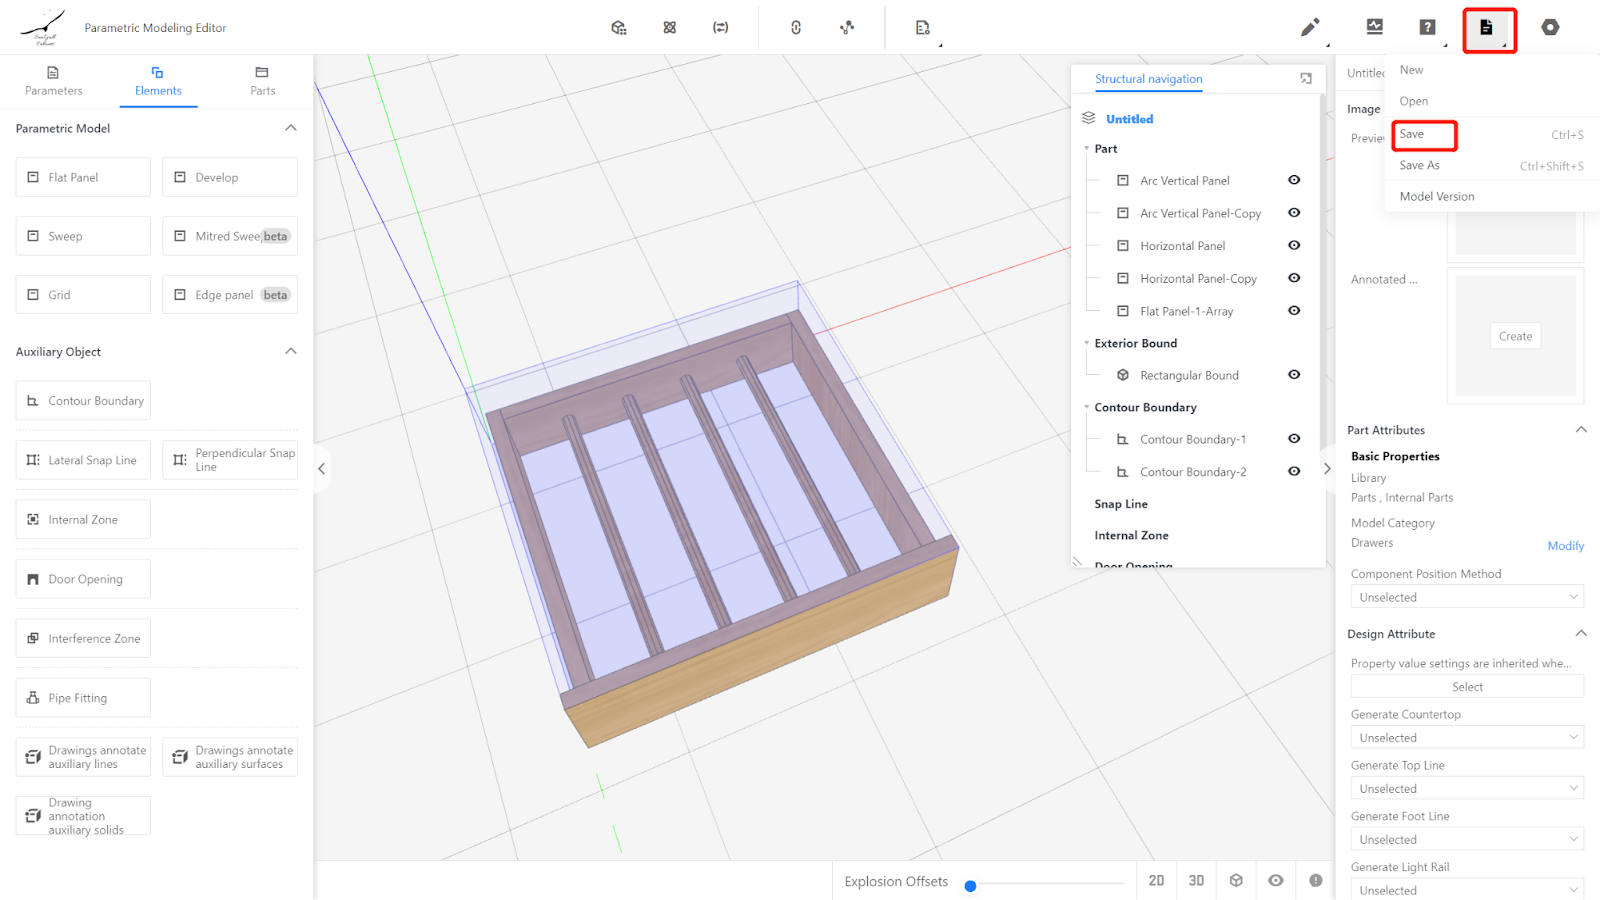Click the hexagon settings icon at top right
The image size is (1600, 900).
[x=1550, y=27]
